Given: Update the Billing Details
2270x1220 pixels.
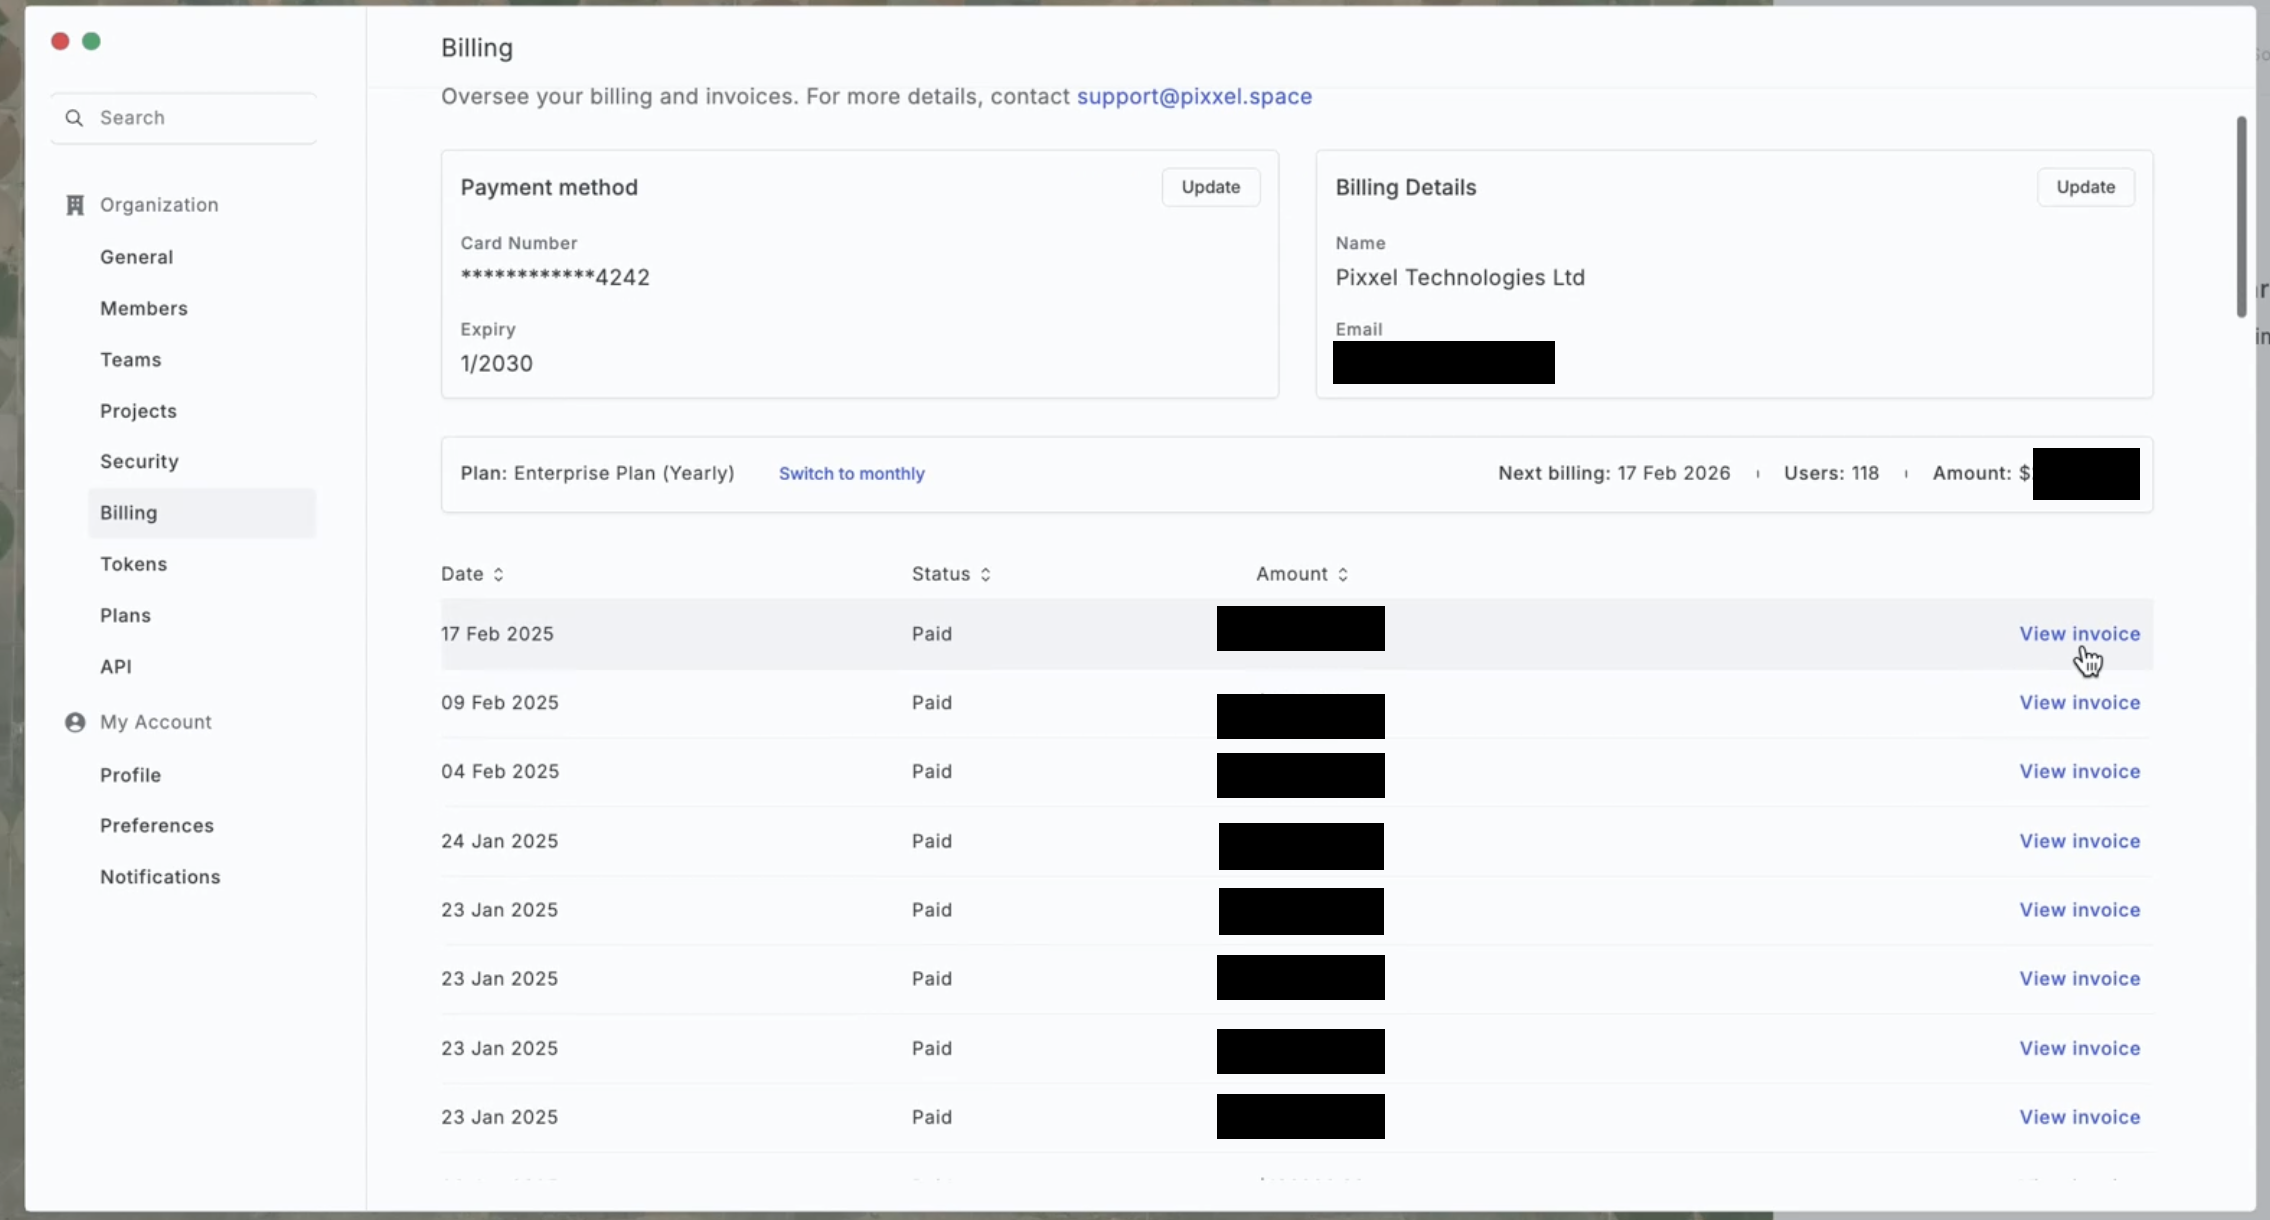Looking at the screenshot, I should 2085,187.
